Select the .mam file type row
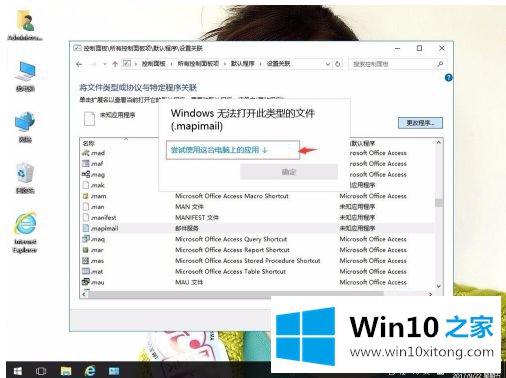506x378 pixels. pos(257,196)
